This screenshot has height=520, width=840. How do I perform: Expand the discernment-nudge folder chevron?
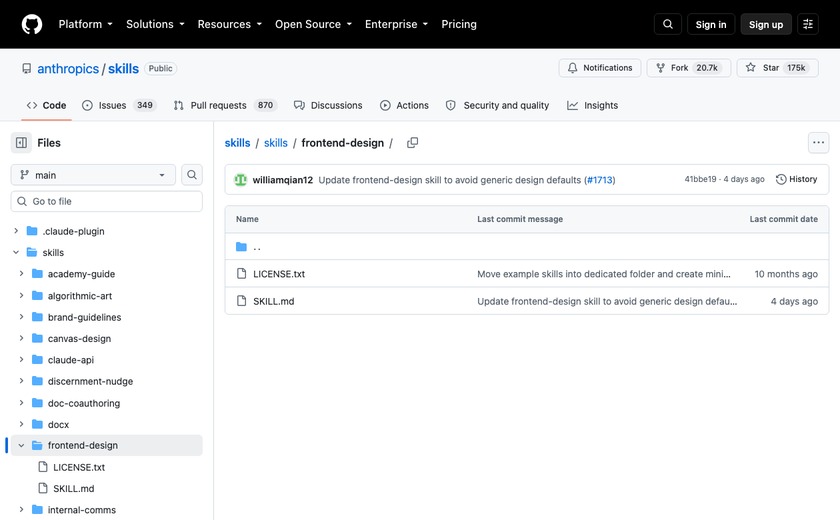[21, 381]
